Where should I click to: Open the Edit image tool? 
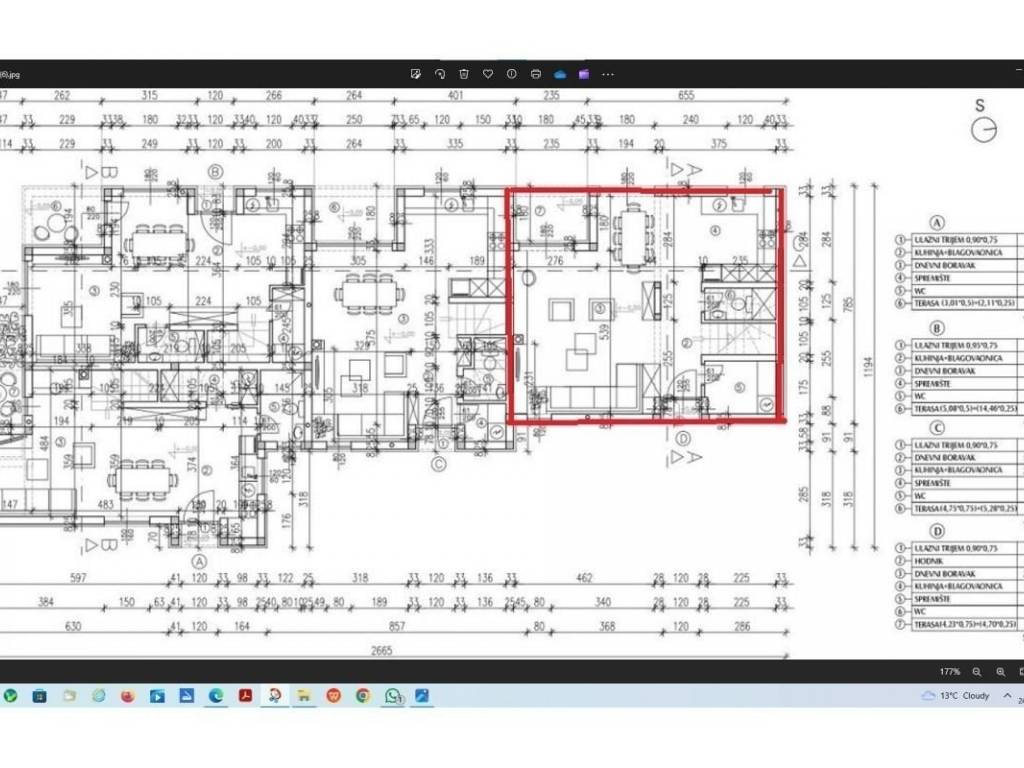click(x=415, y=74)
